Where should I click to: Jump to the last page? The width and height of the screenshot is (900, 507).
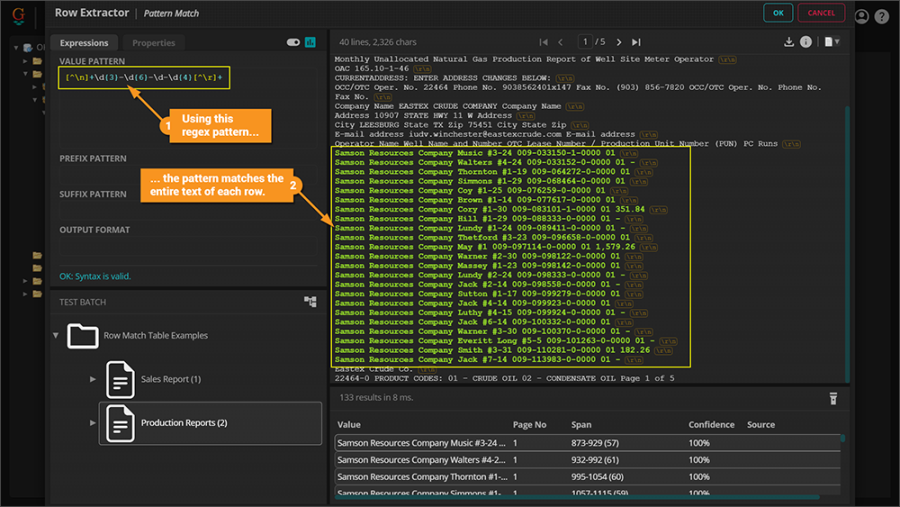(636, 42)
